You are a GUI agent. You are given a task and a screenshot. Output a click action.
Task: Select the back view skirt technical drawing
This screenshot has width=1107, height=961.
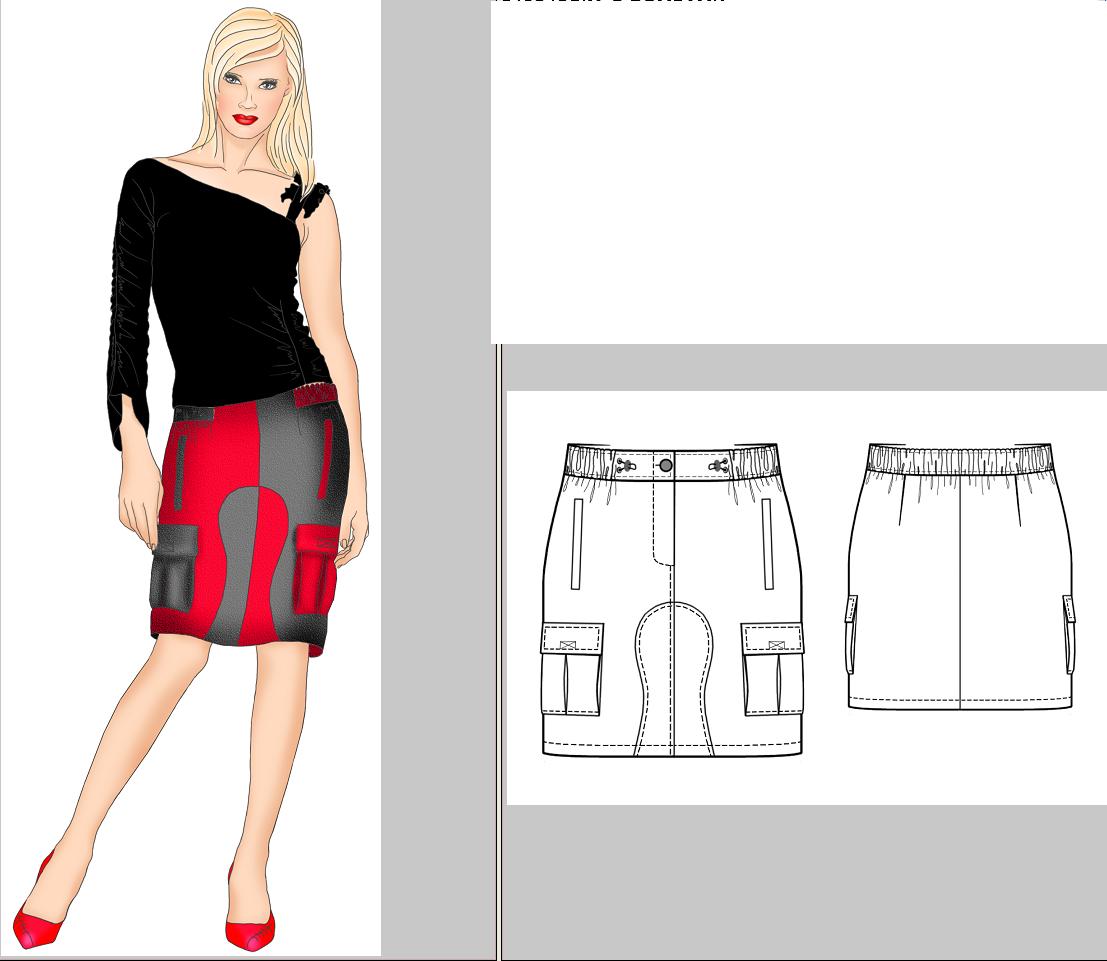point(960,576)
